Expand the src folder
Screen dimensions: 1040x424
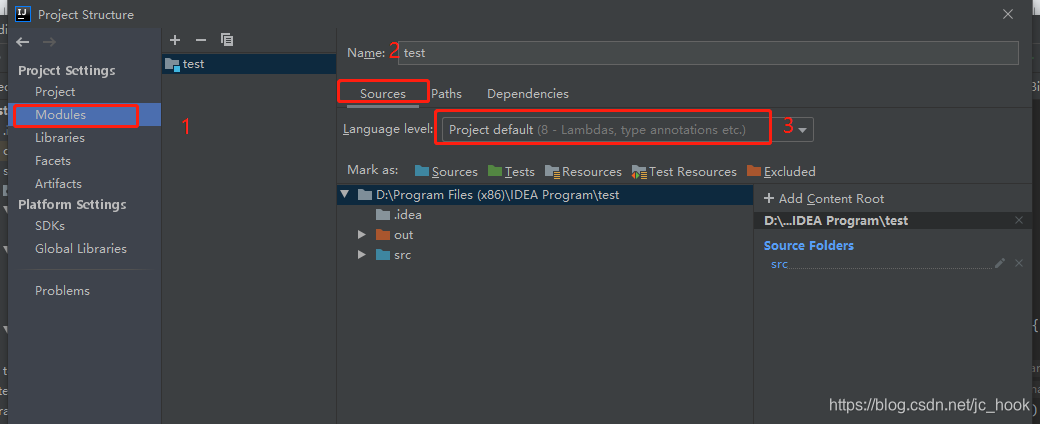click(361, 255)
